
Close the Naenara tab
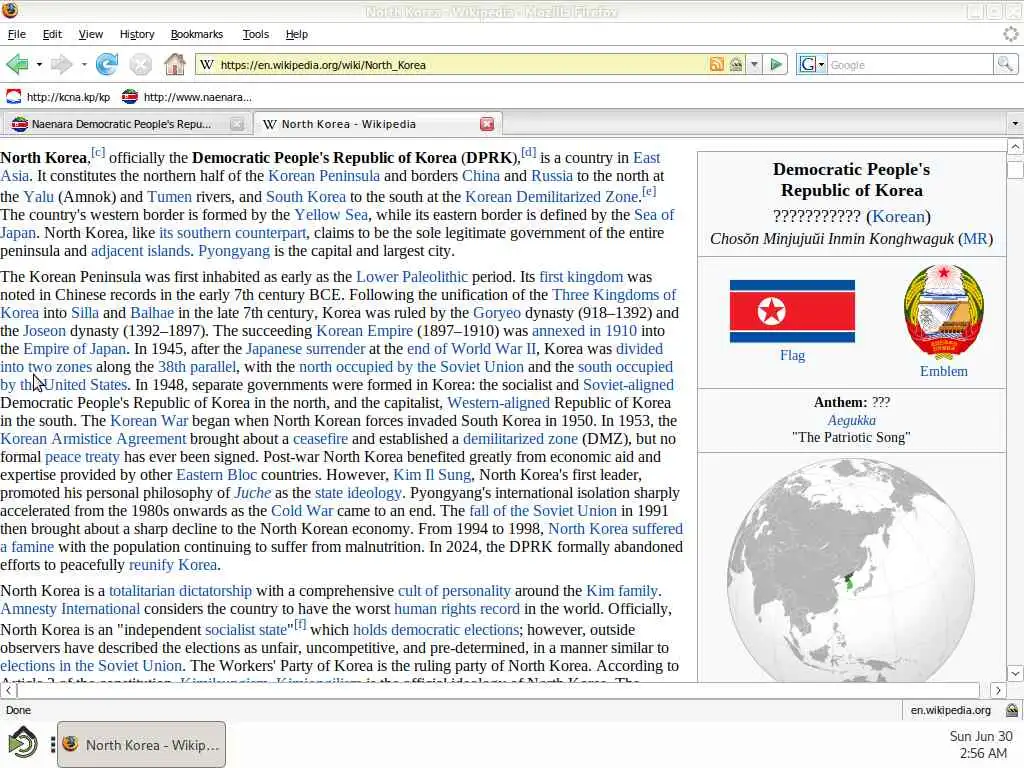237,124
